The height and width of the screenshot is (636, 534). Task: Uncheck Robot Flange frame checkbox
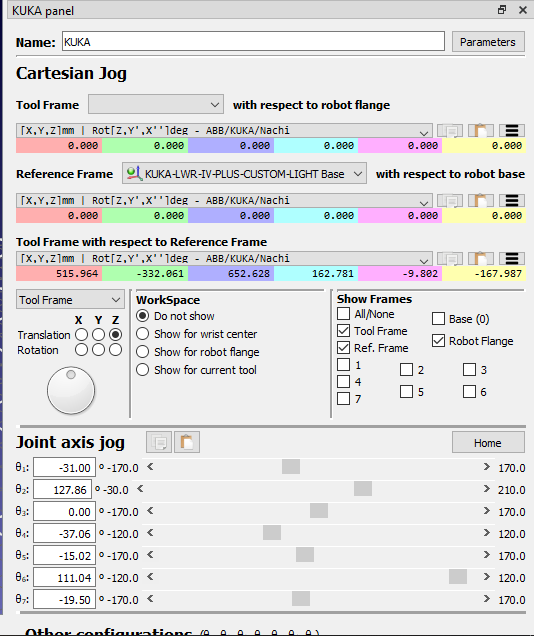point(438,341)
